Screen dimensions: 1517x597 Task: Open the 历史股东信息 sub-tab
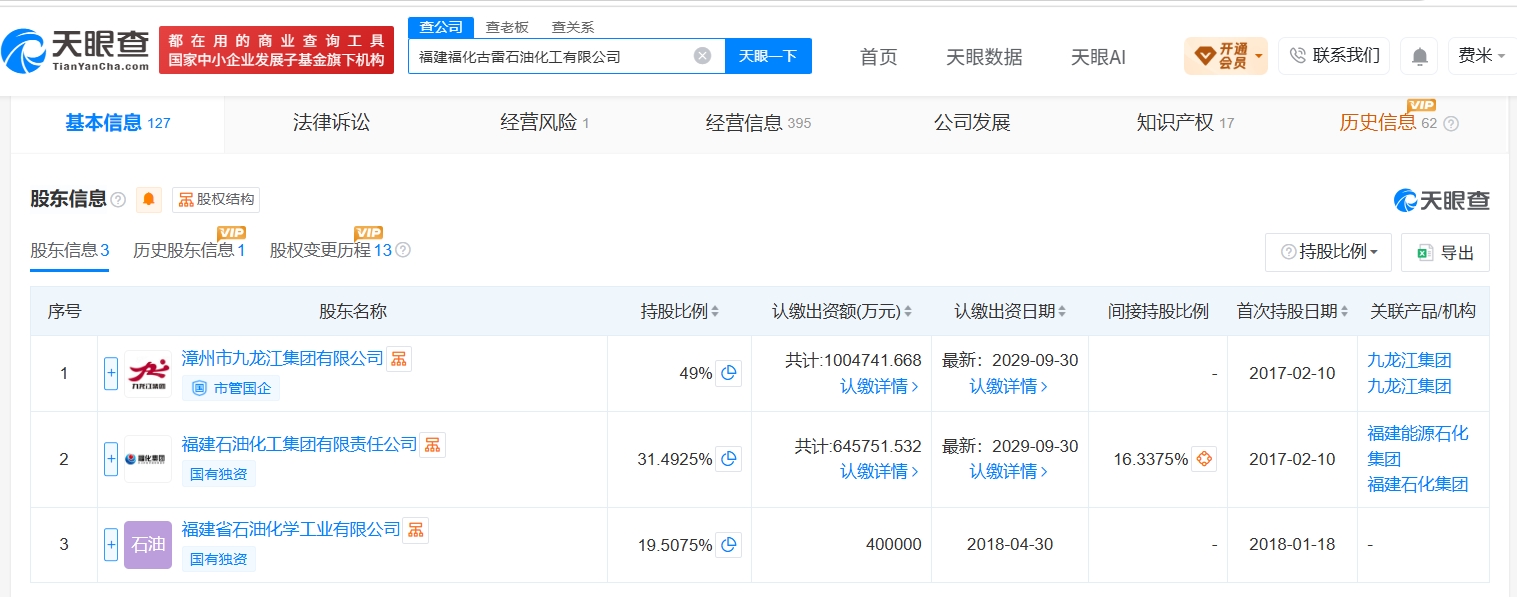189,250
